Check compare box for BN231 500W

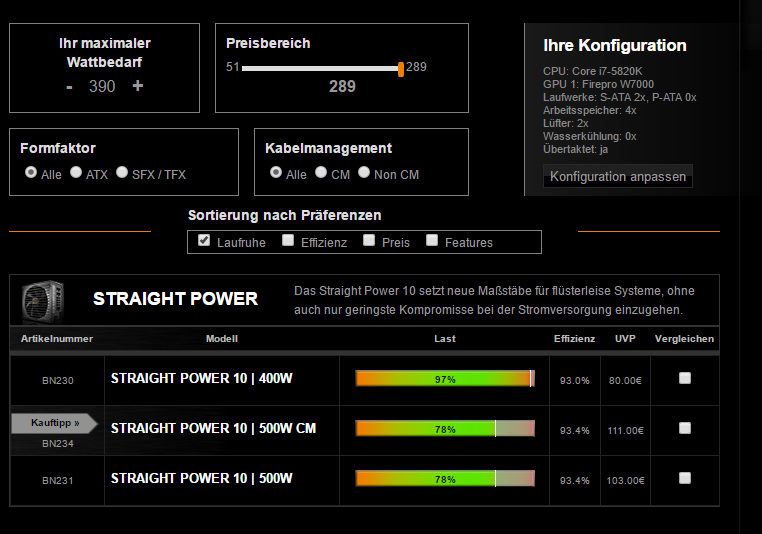pyautogui.click(x=685, y=478)
